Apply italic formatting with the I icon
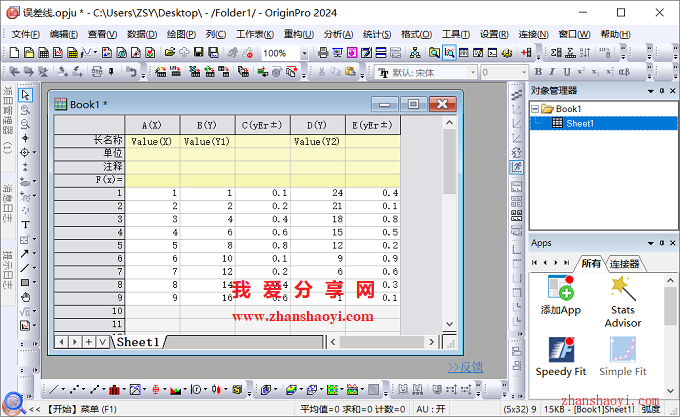Screen dimensions: 680x417 click(x=552, y=72)
